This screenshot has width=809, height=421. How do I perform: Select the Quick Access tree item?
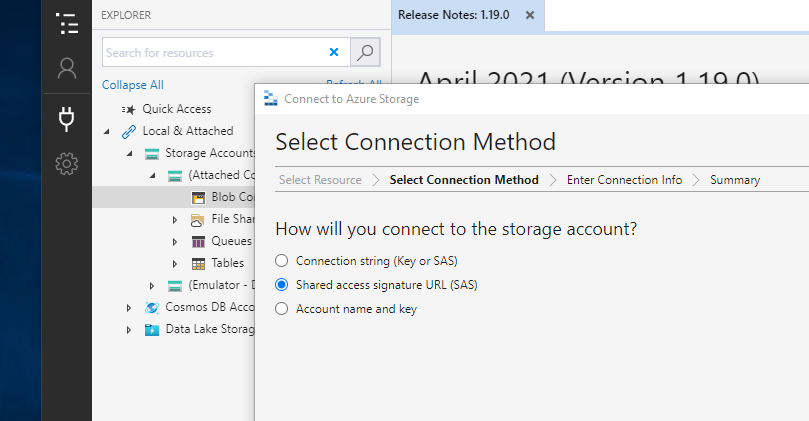pos(177,109)
